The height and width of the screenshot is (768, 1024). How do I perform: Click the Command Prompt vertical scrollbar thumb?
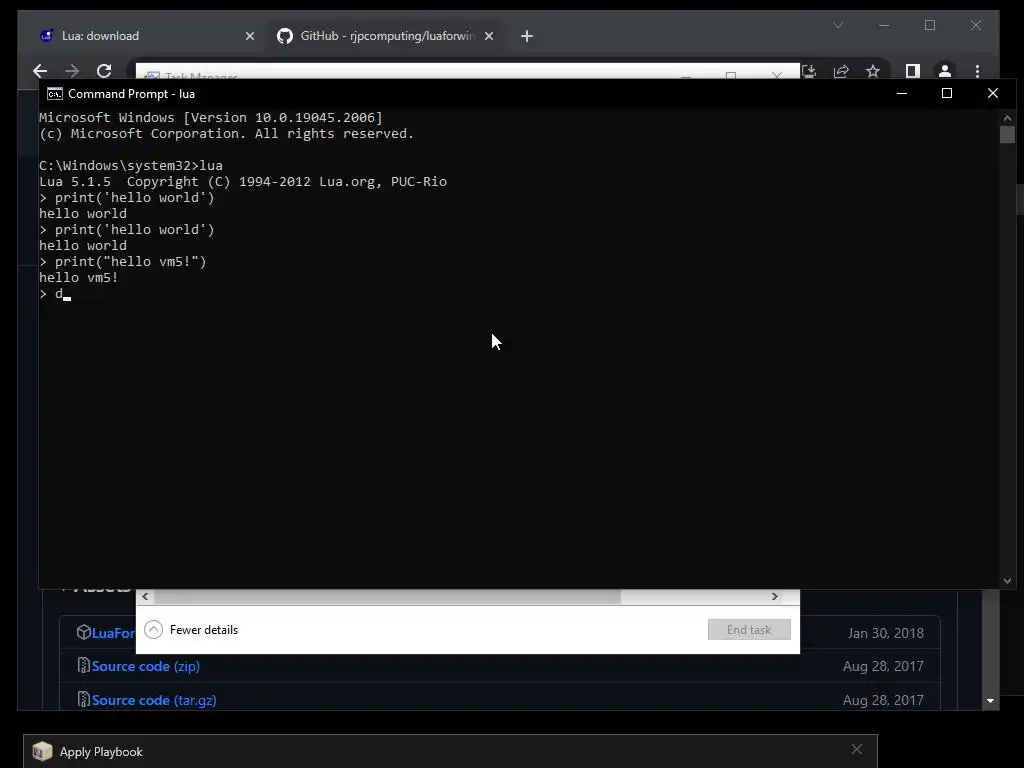point(1007,135)
